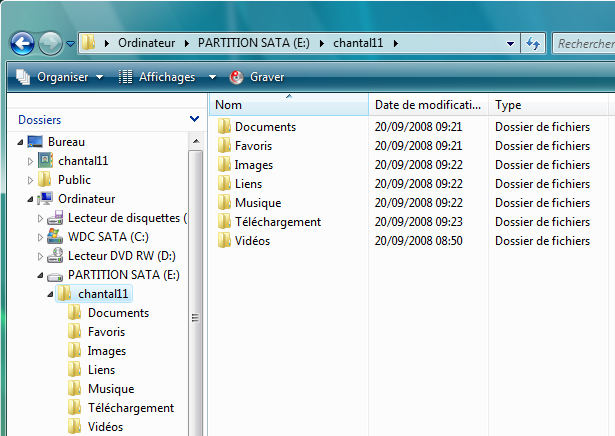
Task: Select Musique folder icon in file list
Action: click(224, 202)
